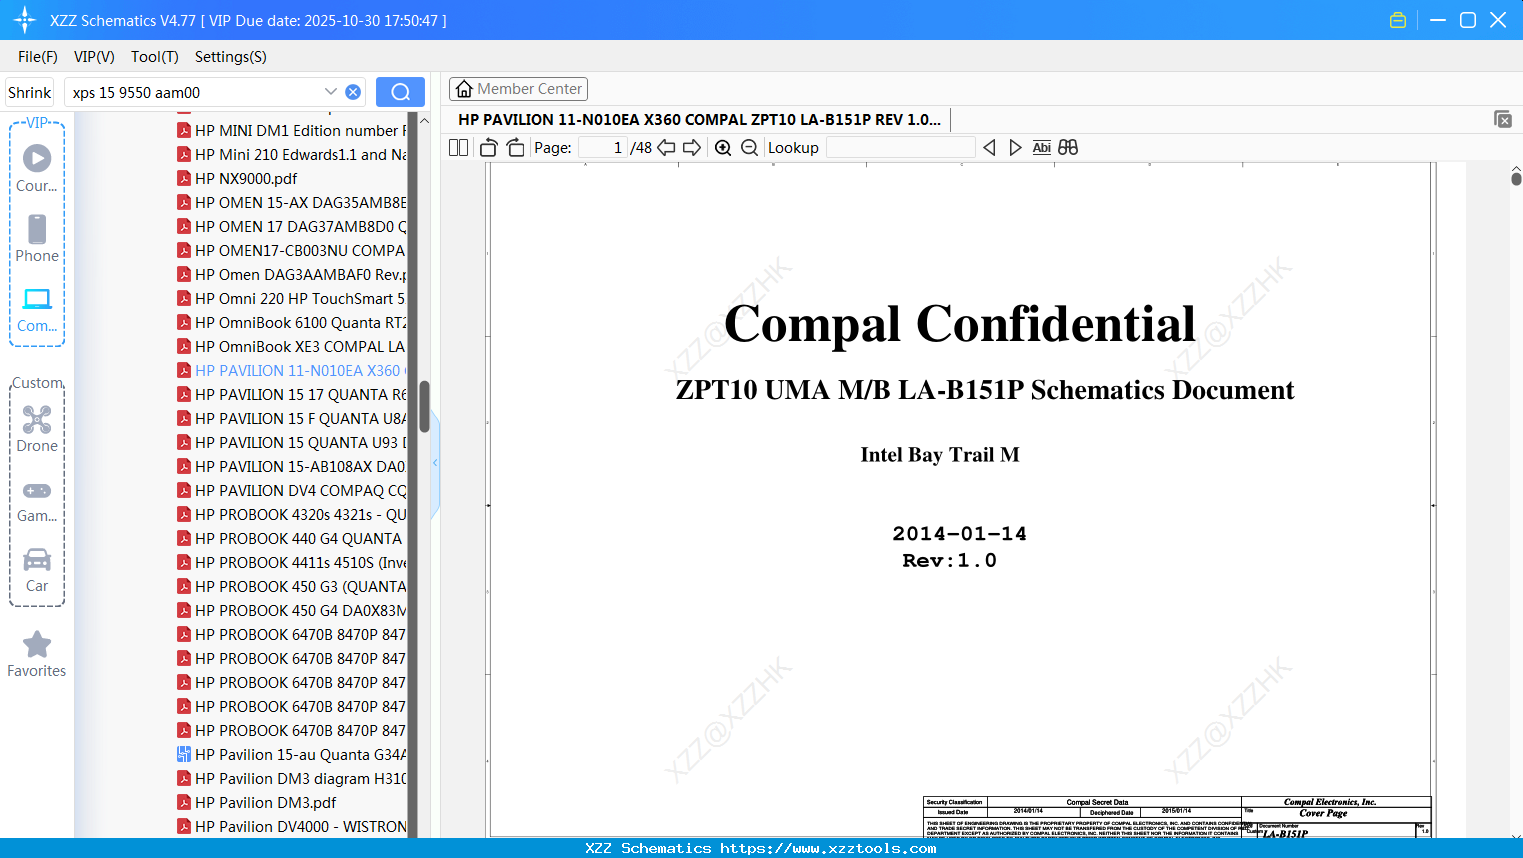
Task: Collapse the file list panel handle
Action: 435,463
